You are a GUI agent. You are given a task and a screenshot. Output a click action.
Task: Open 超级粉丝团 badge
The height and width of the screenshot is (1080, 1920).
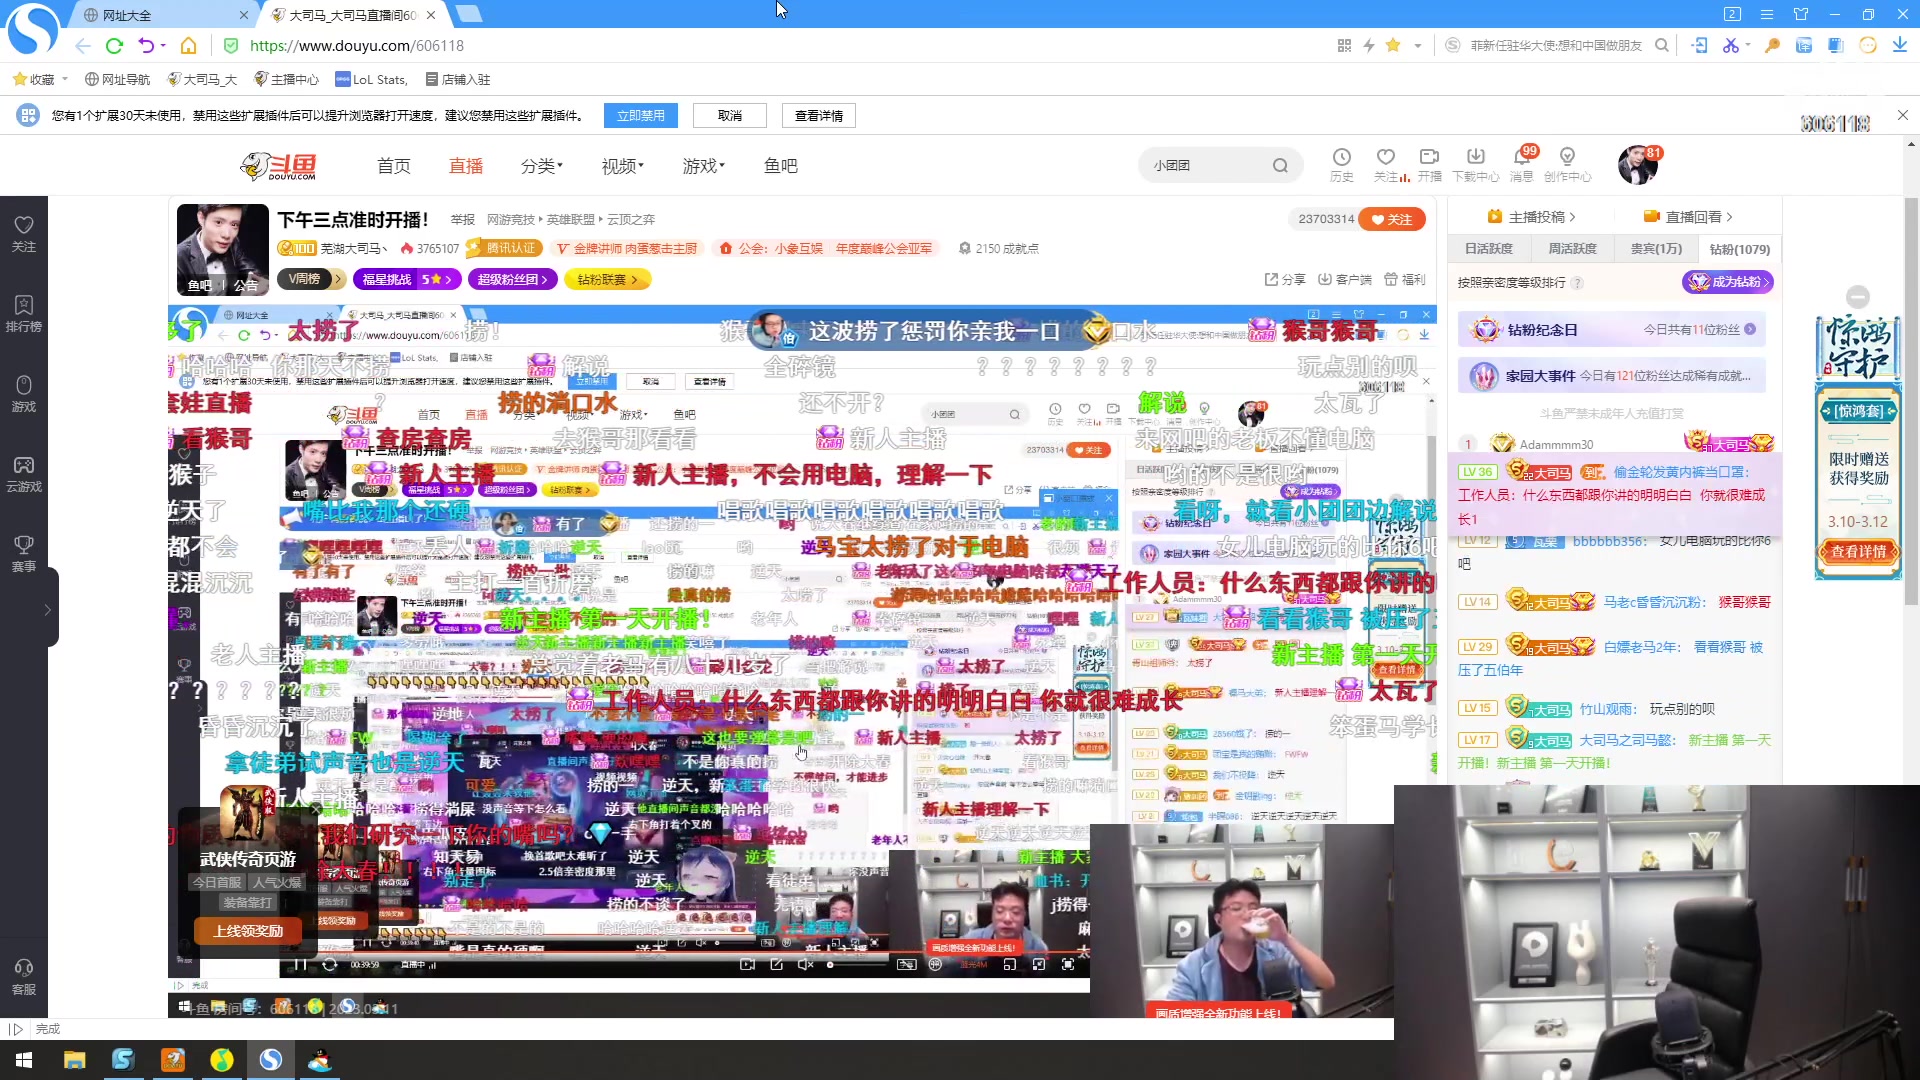pos(513,280)
